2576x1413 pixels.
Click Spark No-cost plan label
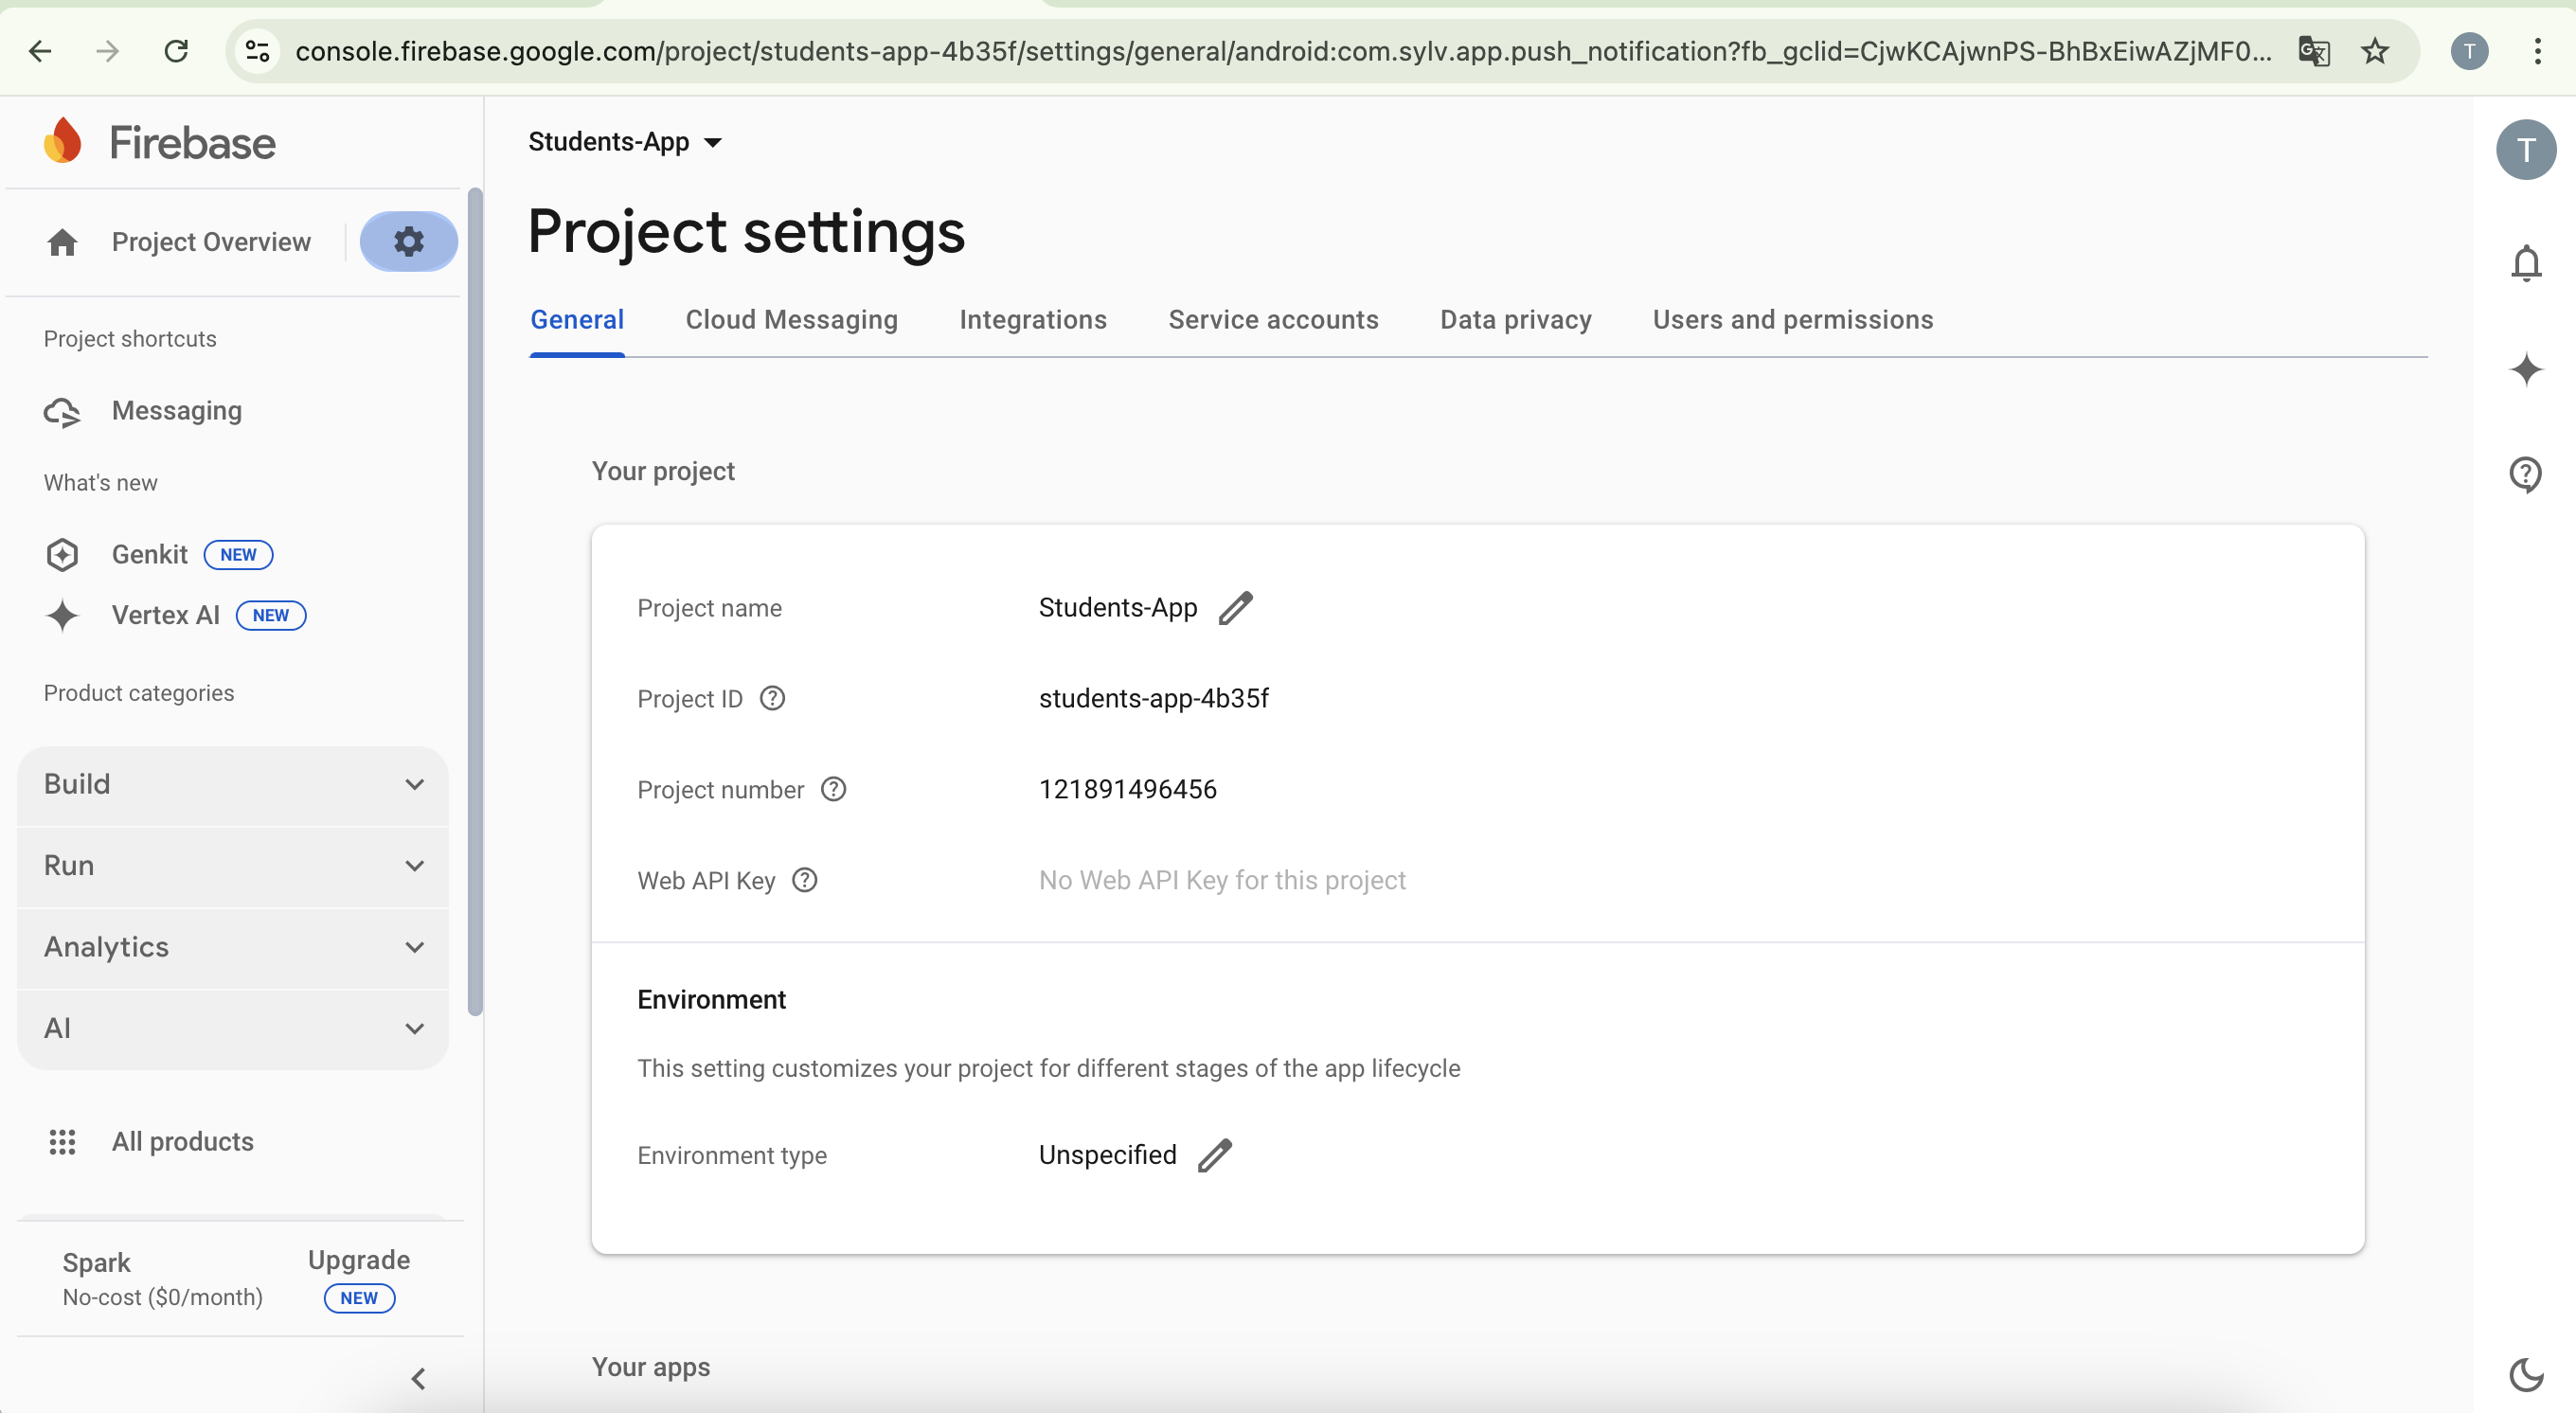[162, 1279]
